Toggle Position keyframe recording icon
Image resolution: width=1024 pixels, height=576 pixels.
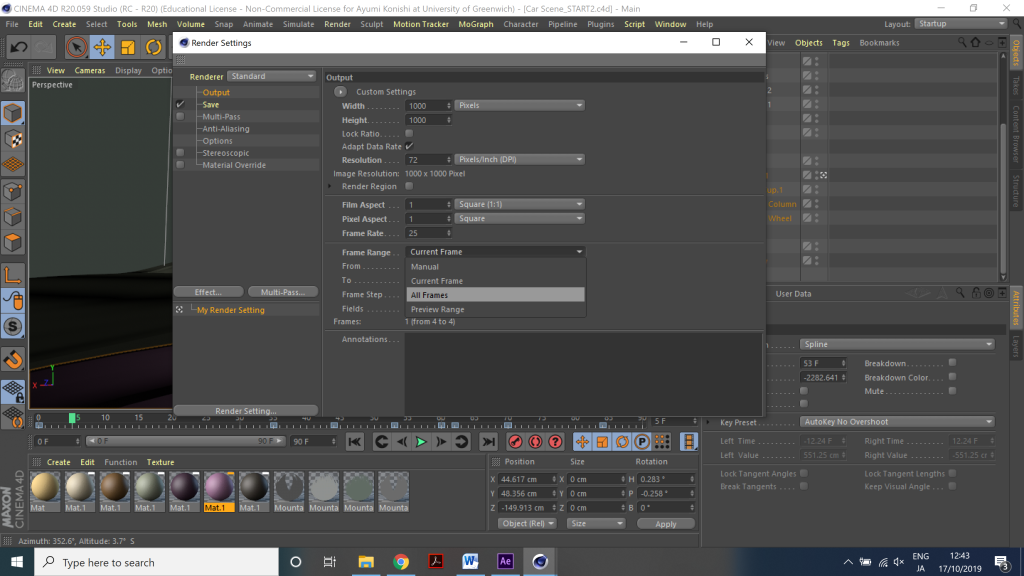pyautogui.click(x=582, y=442)
